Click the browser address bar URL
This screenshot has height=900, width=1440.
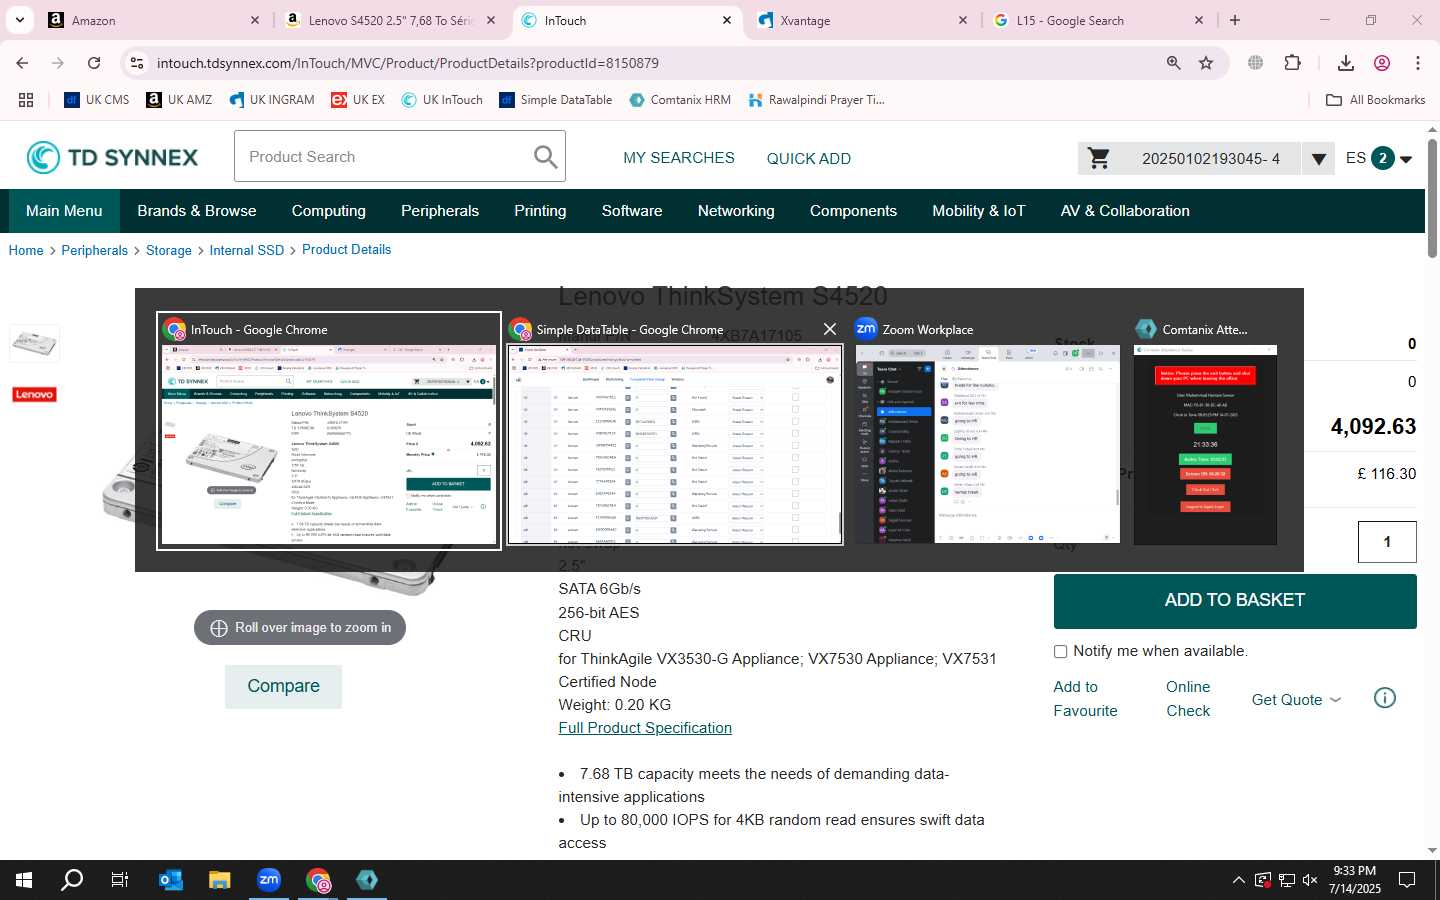click(408, 63)
